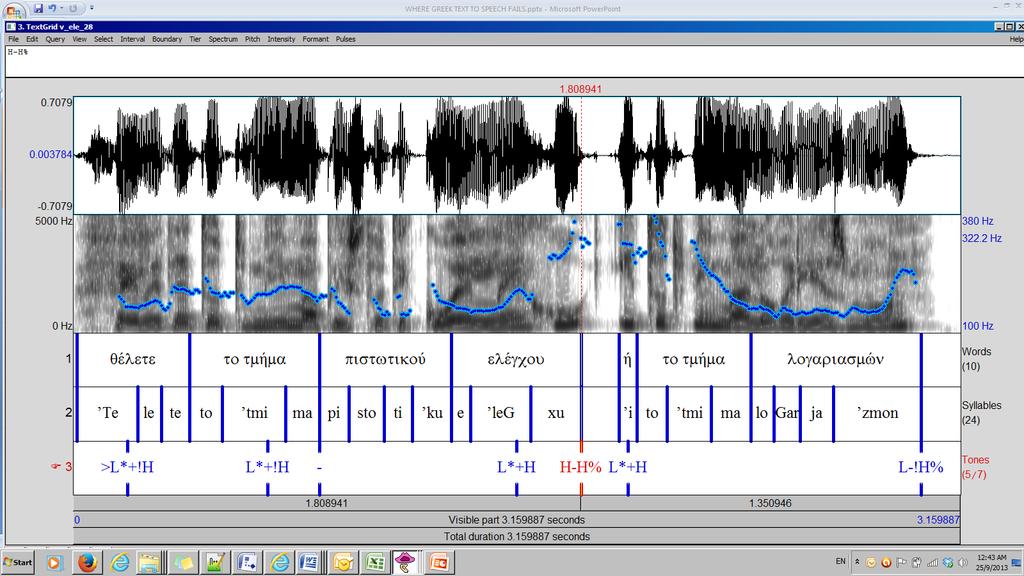The image size is (1024, 576).
Task: Select the syllable interval sto
Action: click(366, 413)
